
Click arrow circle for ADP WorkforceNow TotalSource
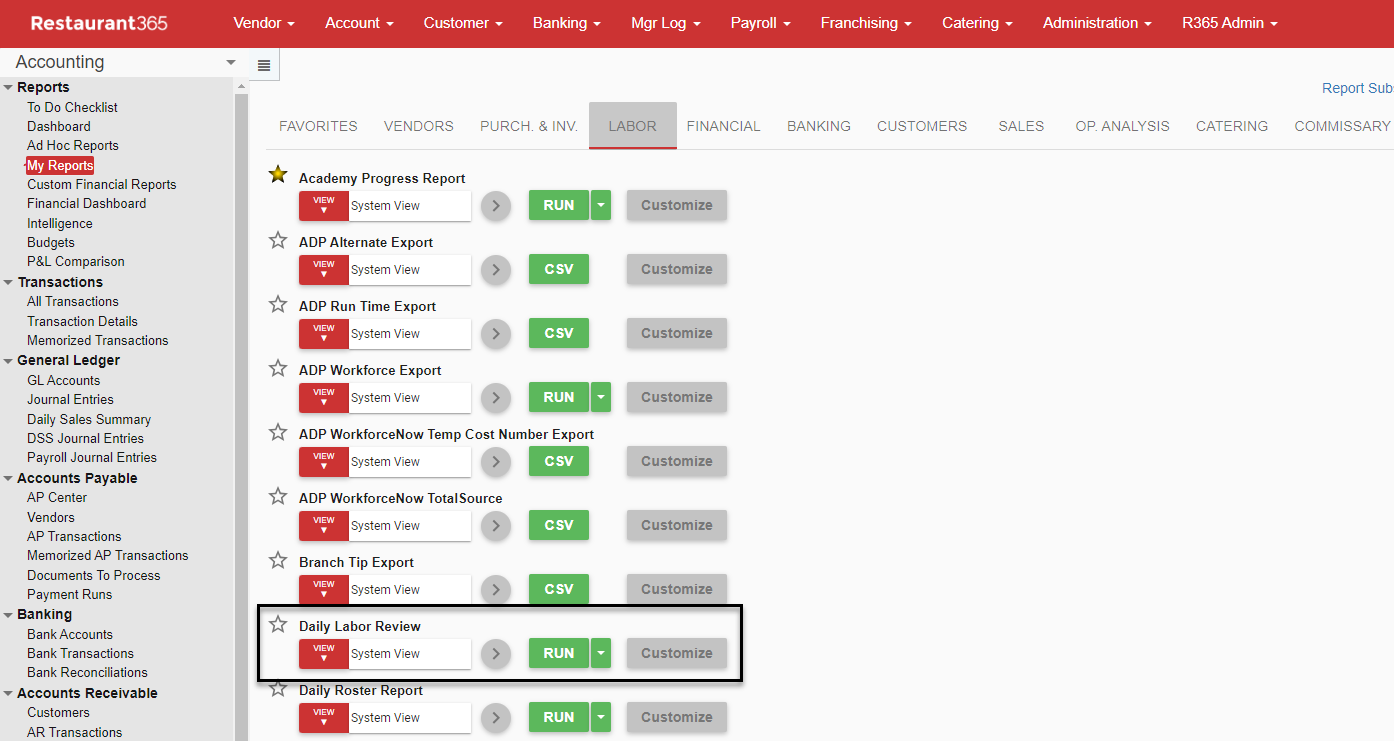[x=496, y=526]
